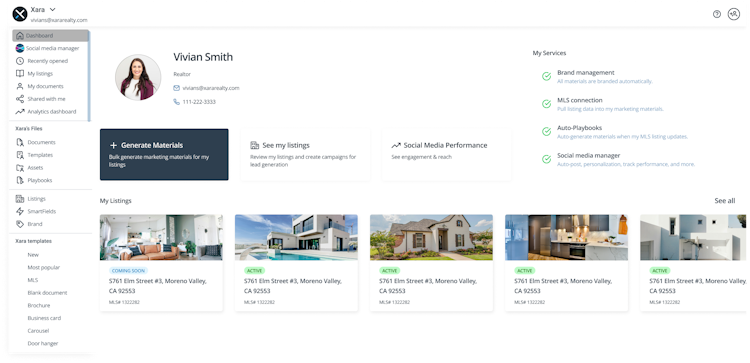This screenshot has width=750, height=363.
Task: Select the Shared with me share icon
Action: 20,99
